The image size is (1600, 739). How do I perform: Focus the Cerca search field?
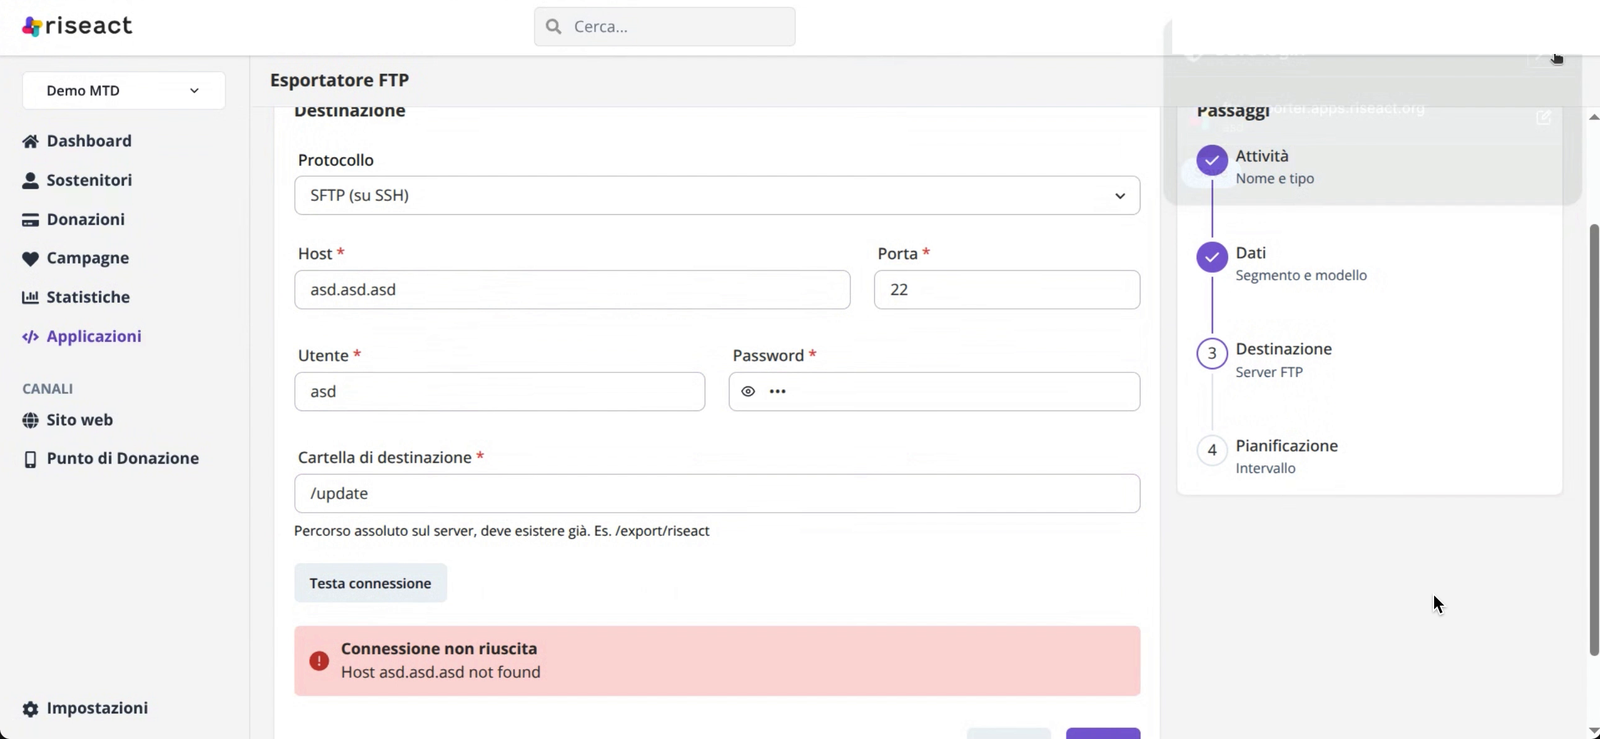tap(665, 27)
